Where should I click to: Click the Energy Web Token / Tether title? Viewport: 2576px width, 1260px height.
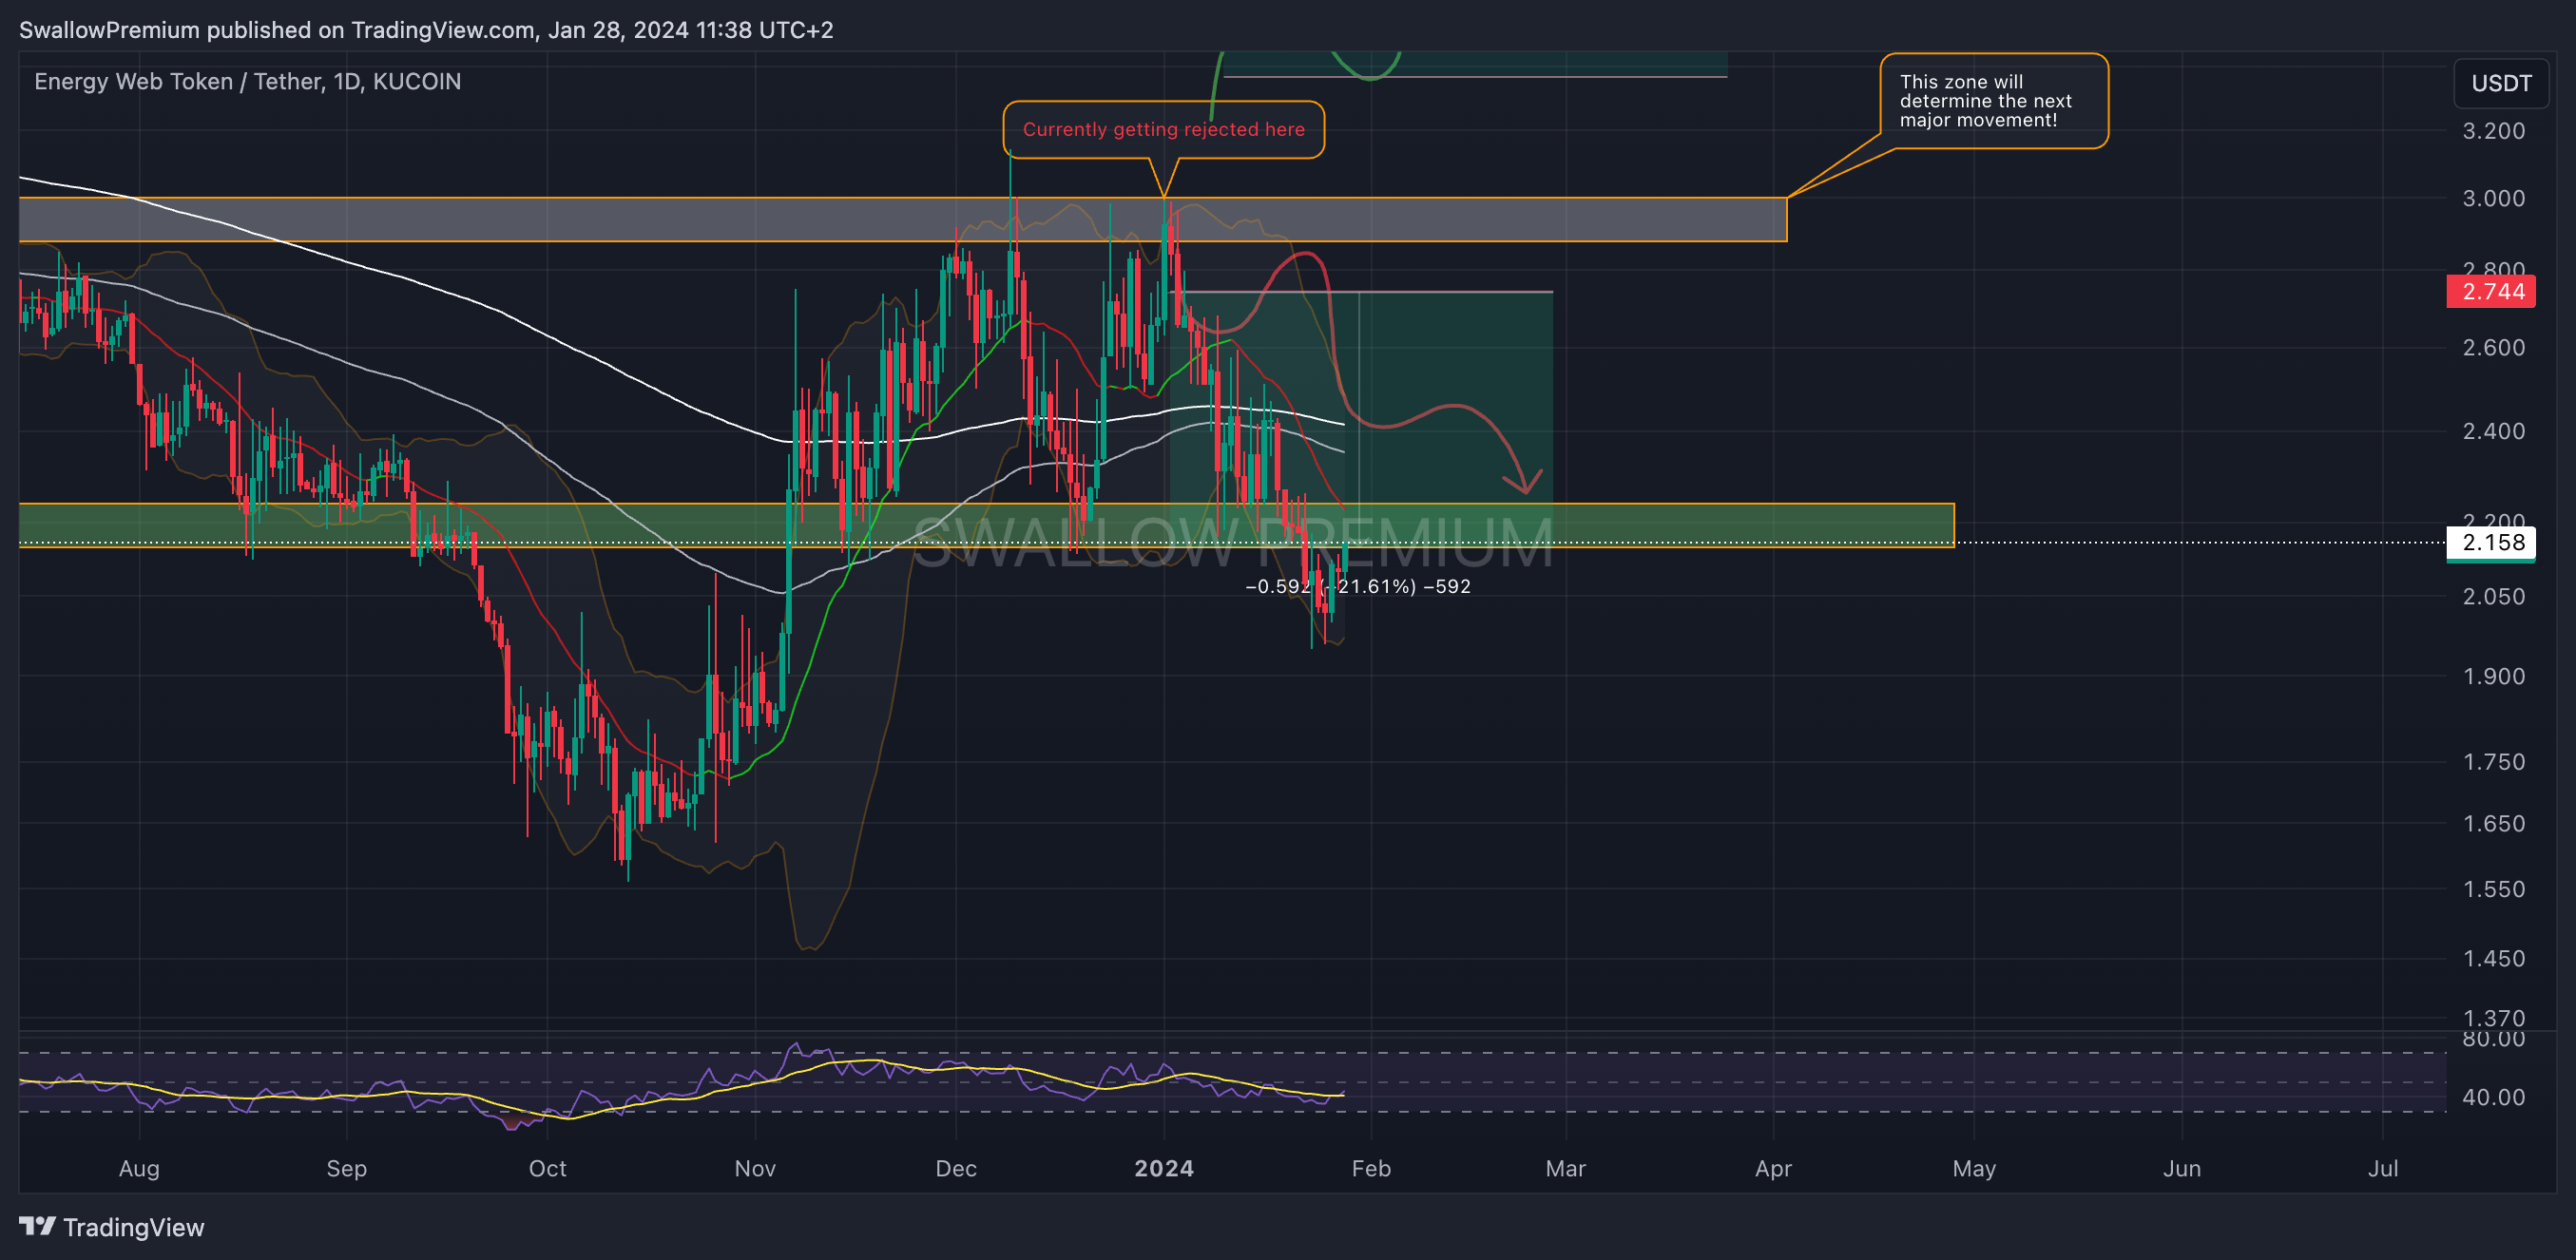pyautogui.click(x=247, y=82)
